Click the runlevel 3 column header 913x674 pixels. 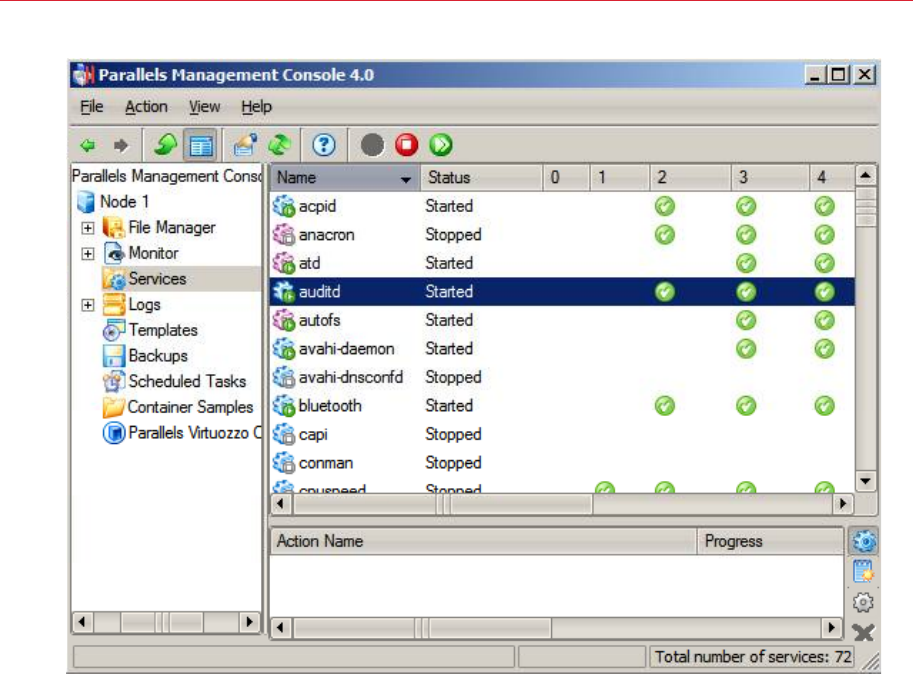pos(770,178)
